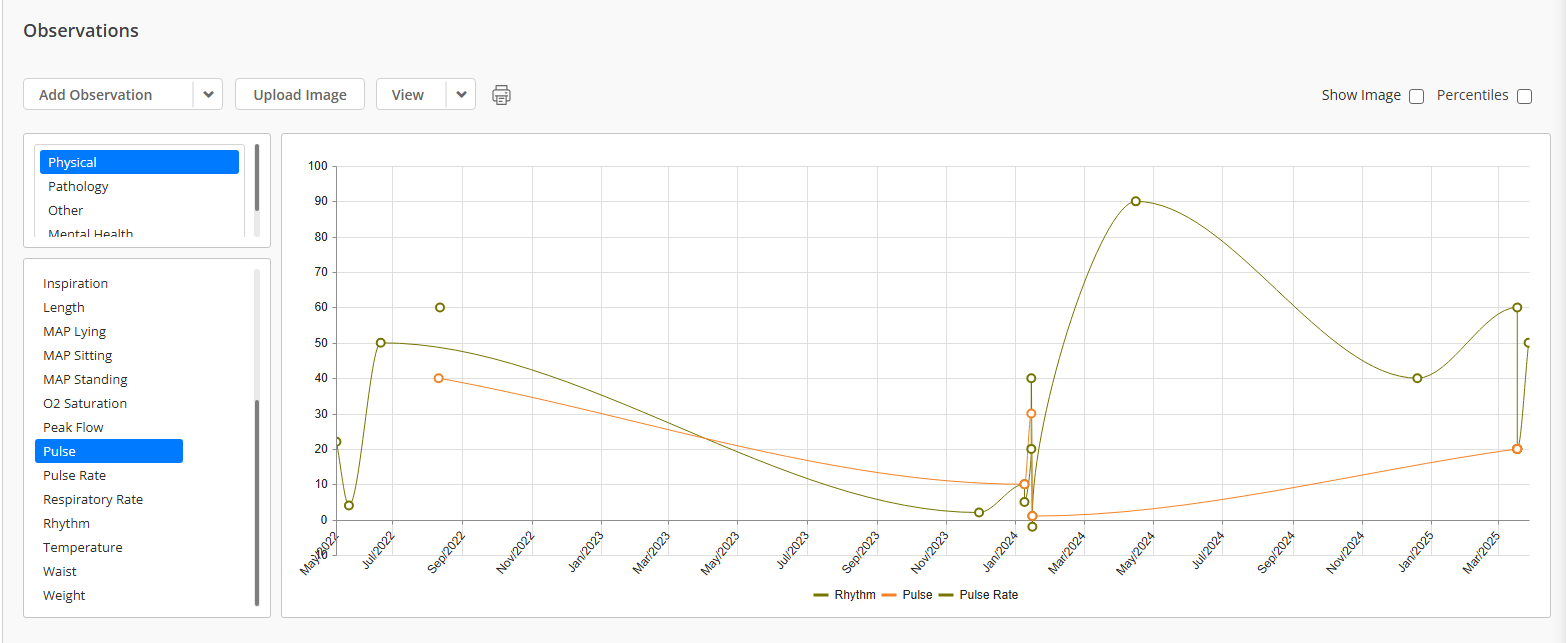Select Weight in the observation list

(64, 595)
